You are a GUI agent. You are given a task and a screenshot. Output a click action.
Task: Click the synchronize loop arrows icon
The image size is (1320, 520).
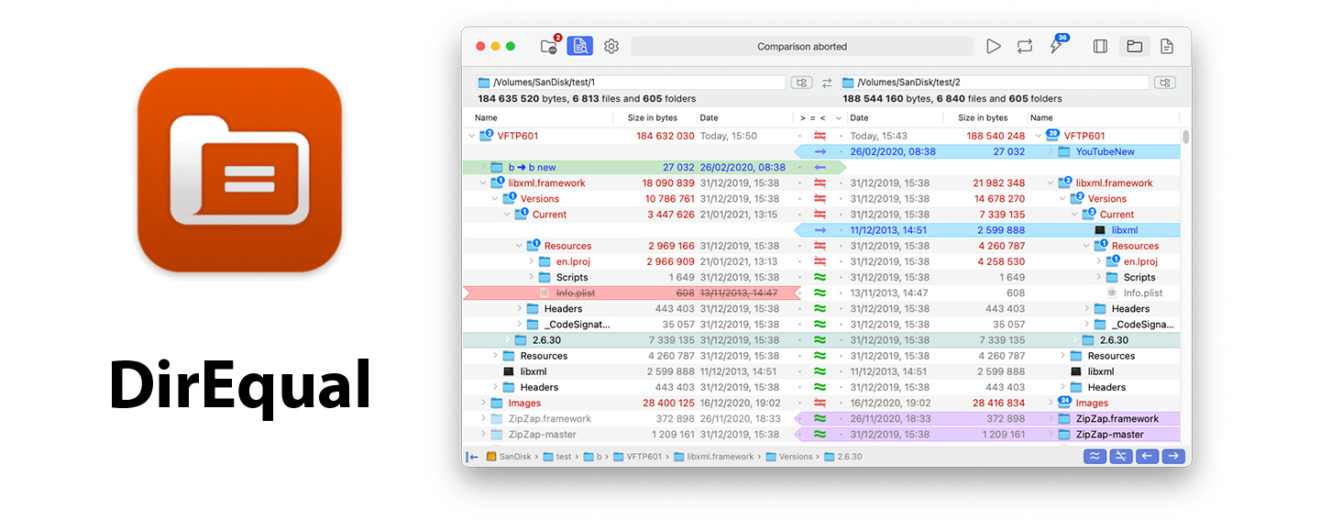[1025, 46]
